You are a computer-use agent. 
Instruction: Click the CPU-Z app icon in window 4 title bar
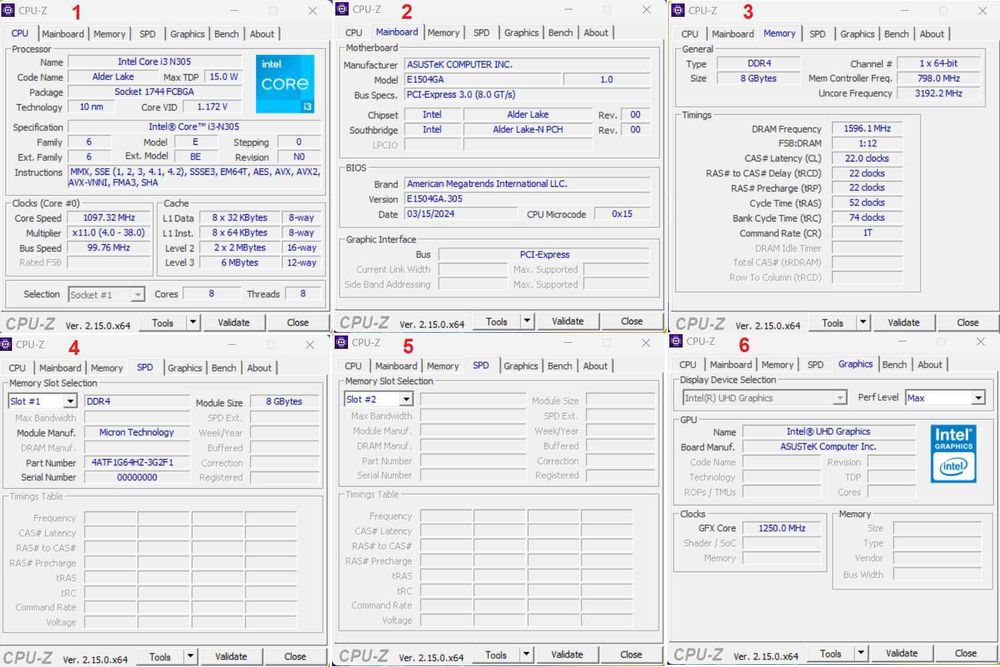tap(6, 344)
